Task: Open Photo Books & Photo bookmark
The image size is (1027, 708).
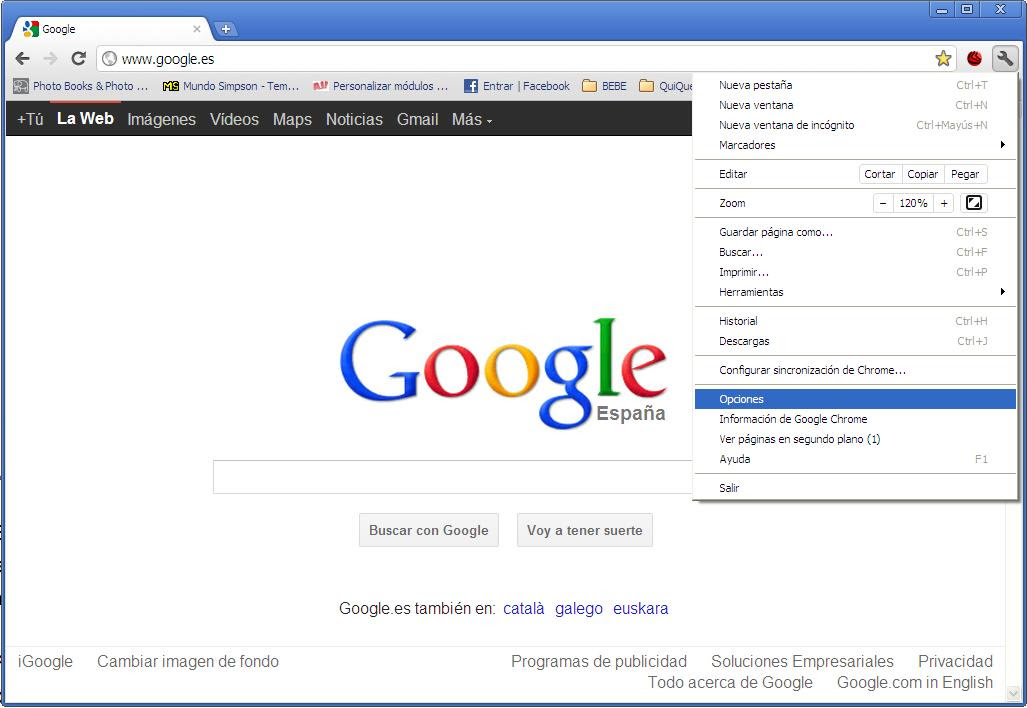Action: (81, 86)
